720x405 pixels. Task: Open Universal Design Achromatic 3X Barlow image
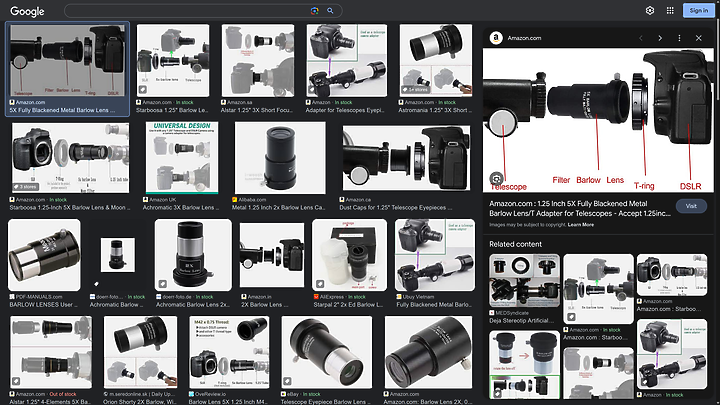[182, 158]
